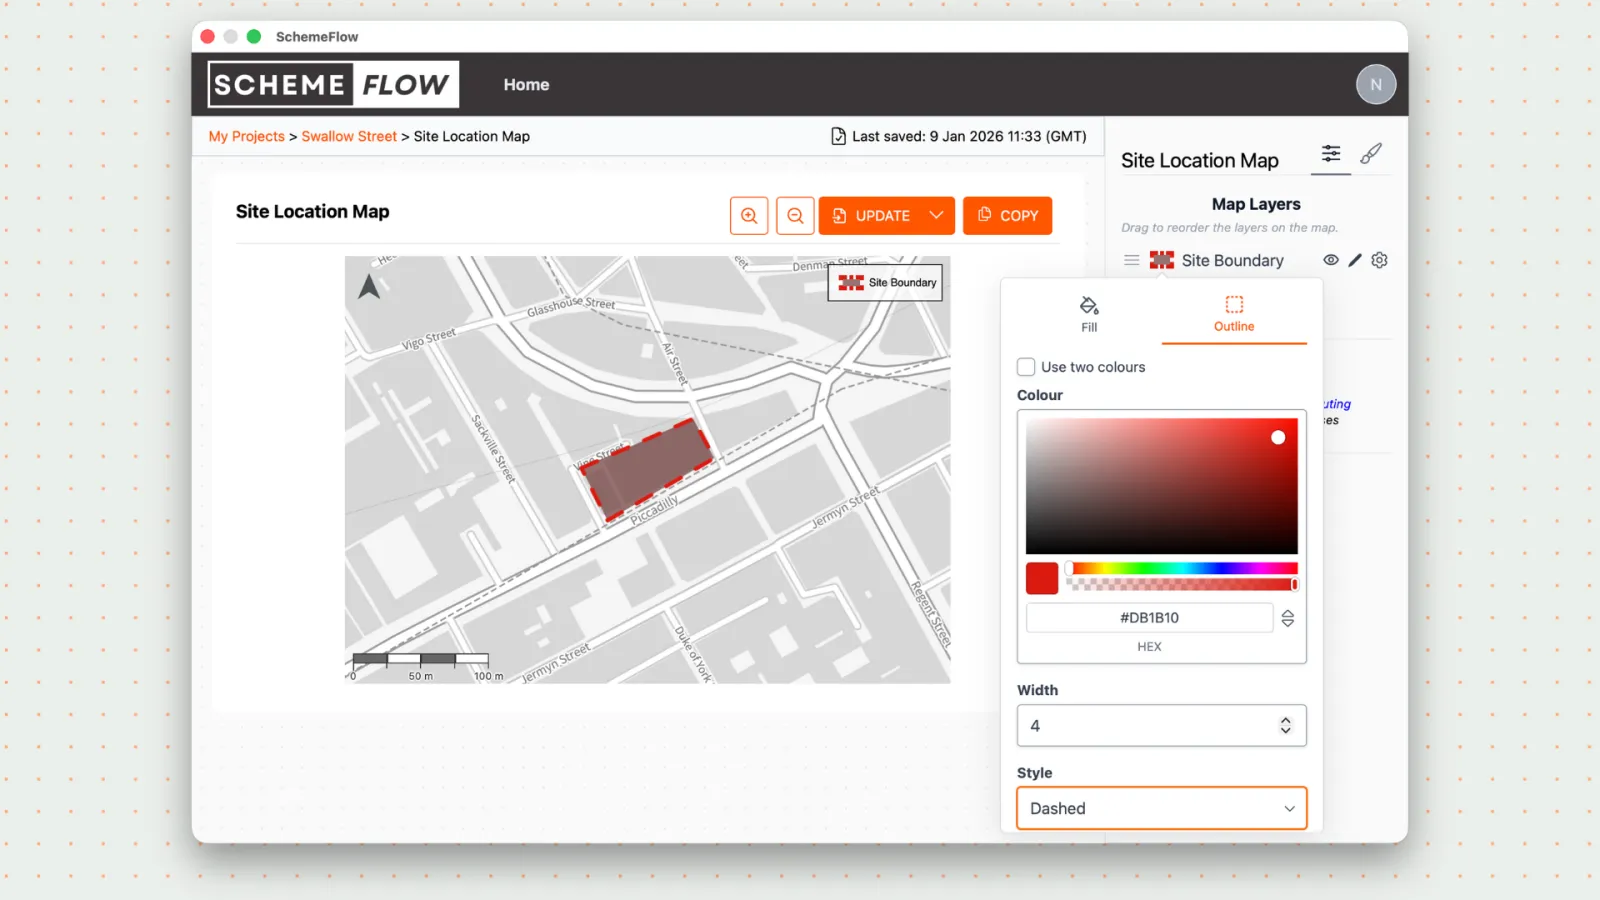Click the UPDATE button

click(x=887, y=215)
